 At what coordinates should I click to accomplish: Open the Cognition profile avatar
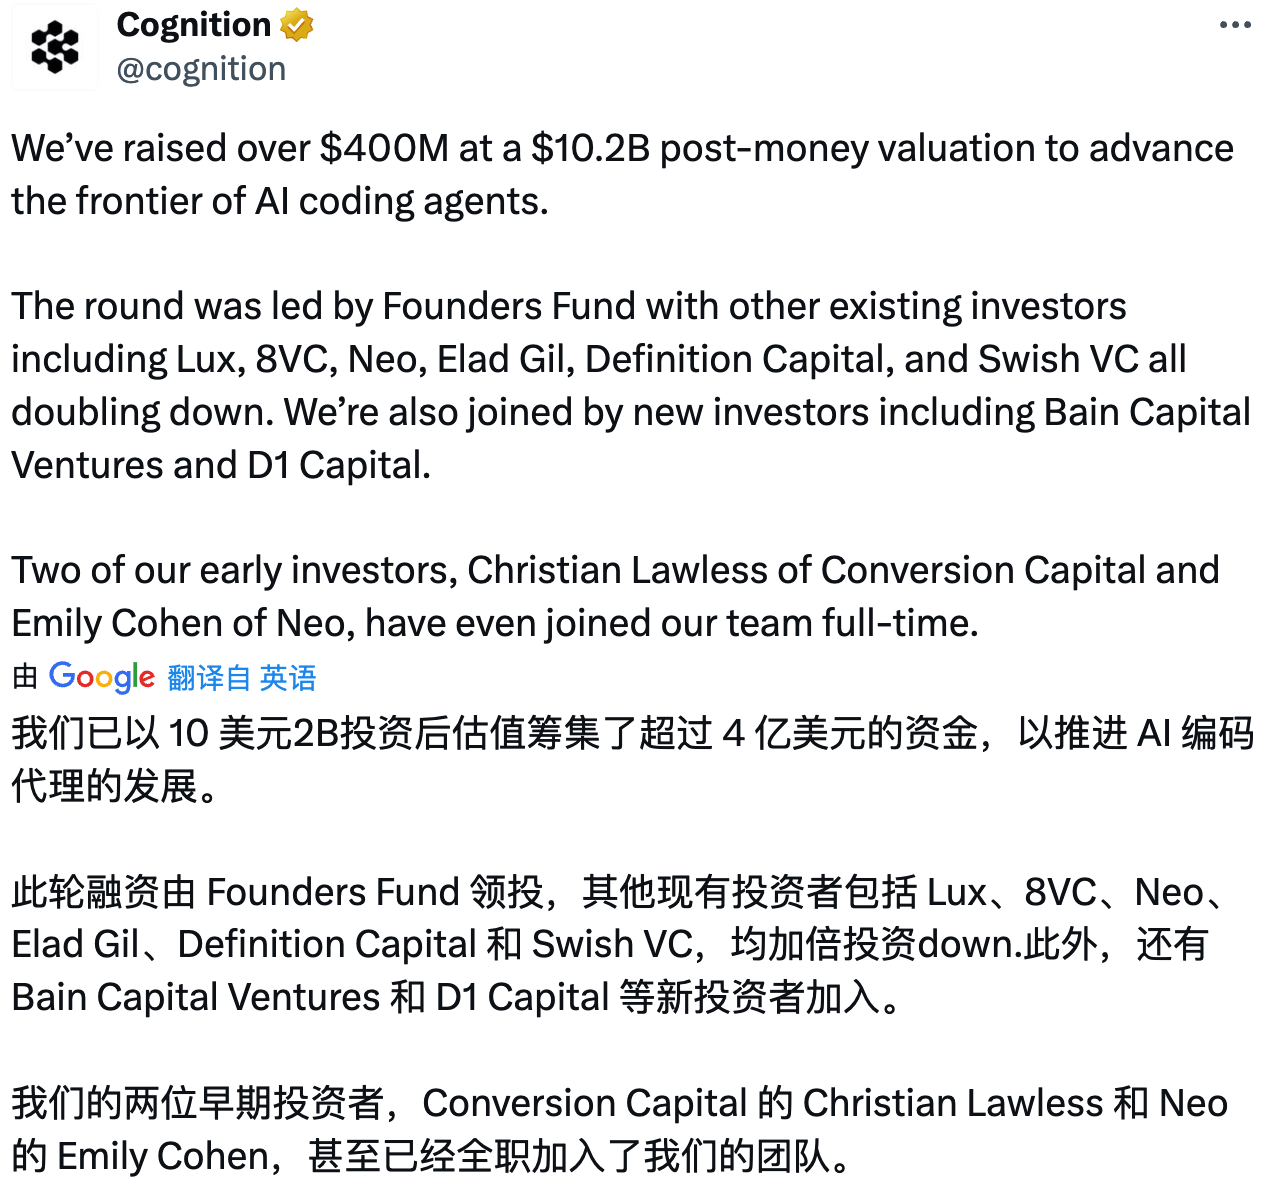pos(54,47)
